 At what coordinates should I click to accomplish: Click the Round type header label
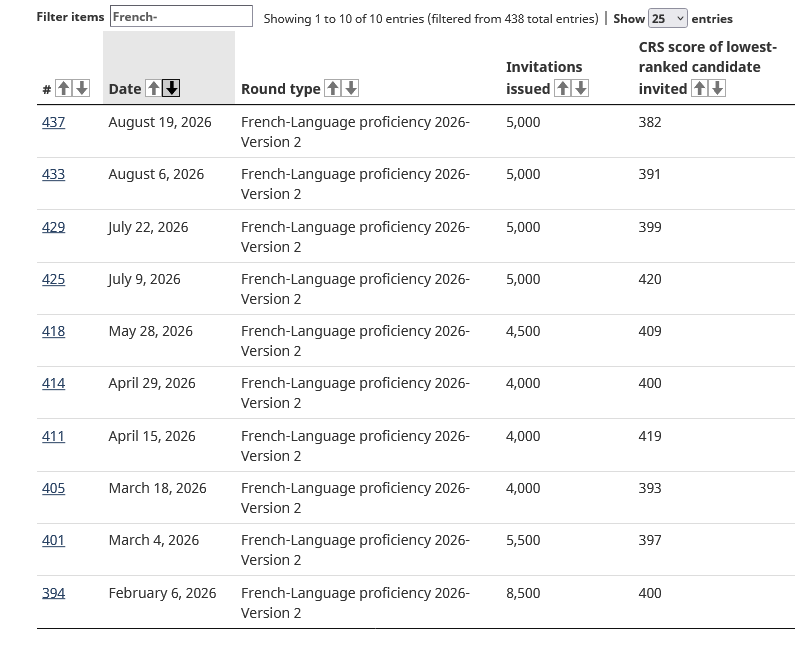point(281,89)
